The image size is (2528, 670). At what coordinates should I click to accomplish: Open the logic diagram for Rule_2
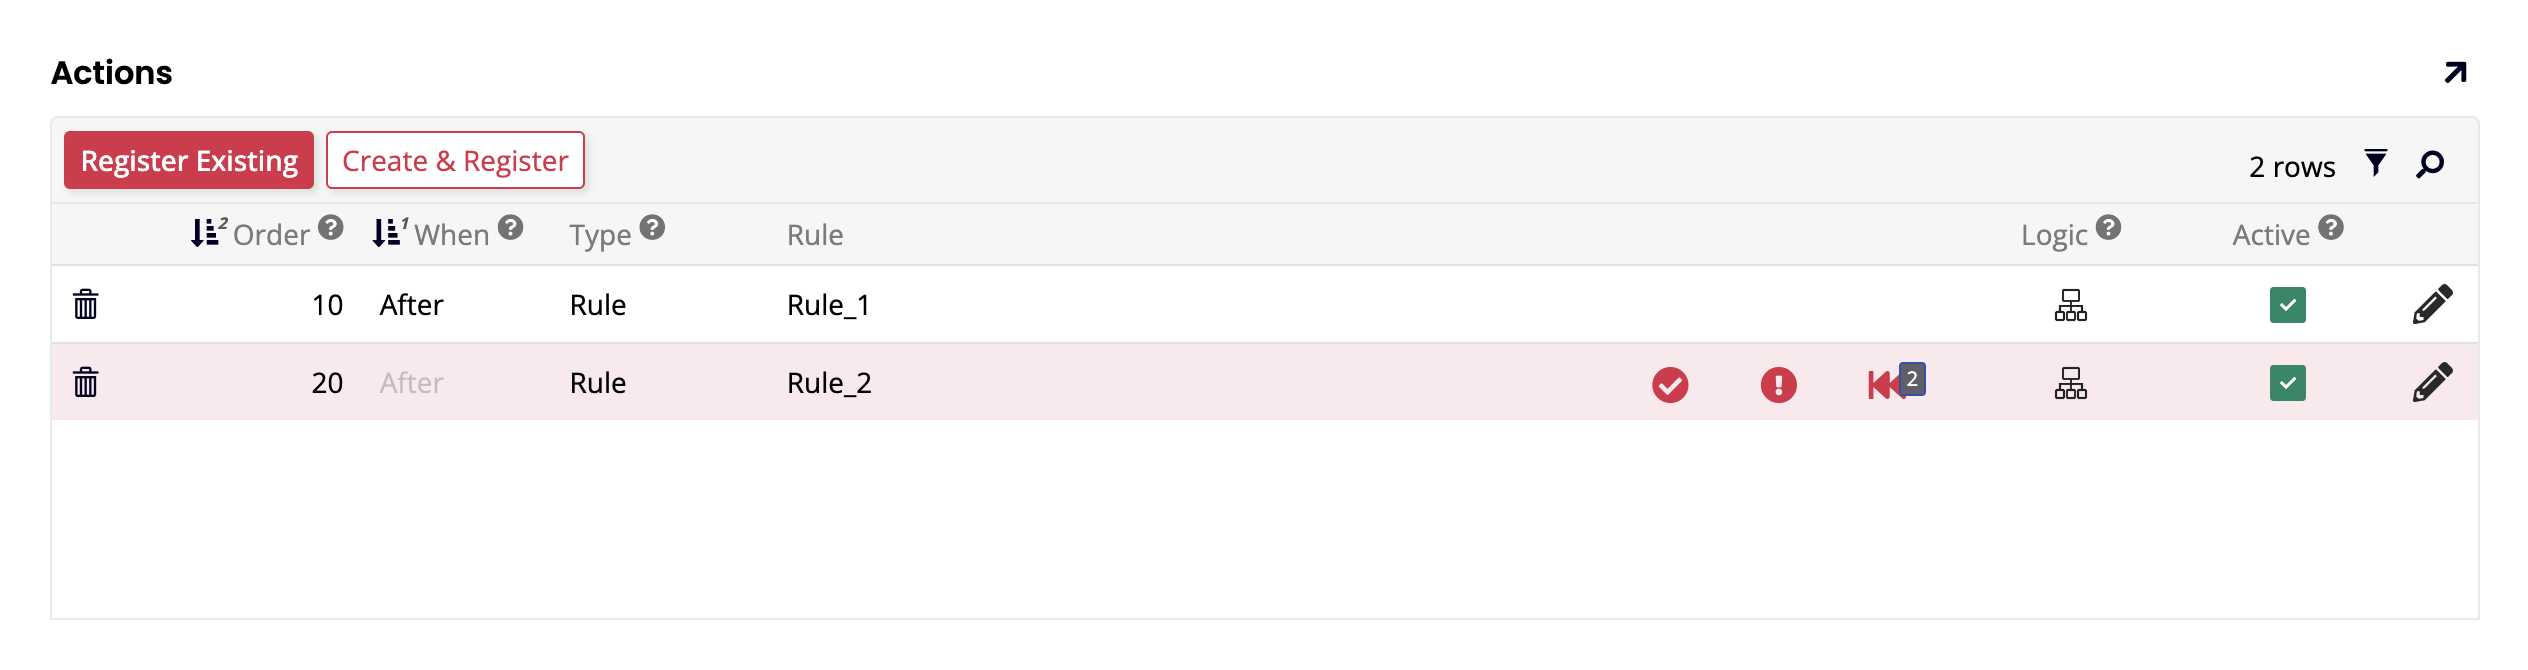(x=2070, y=383)
